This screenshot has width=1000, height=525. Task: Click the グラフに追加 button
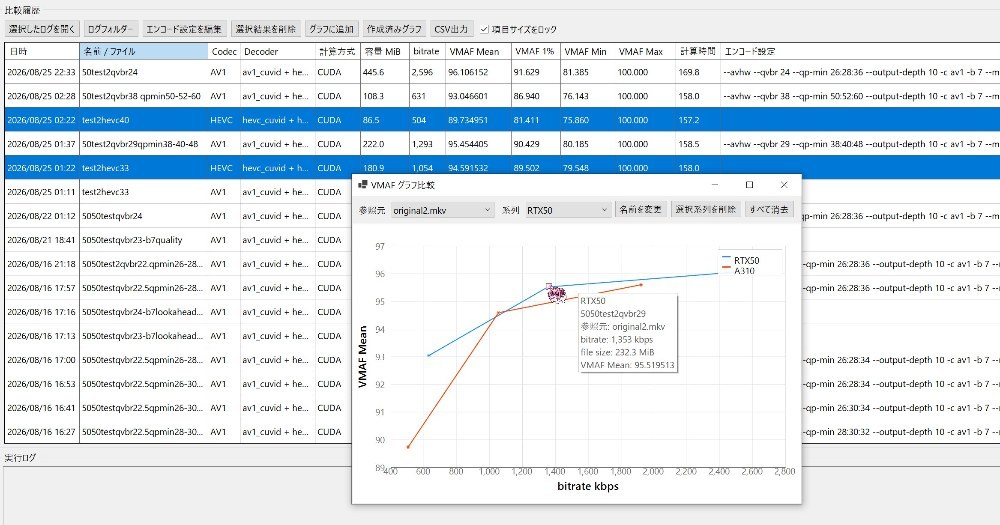point(331,29)
